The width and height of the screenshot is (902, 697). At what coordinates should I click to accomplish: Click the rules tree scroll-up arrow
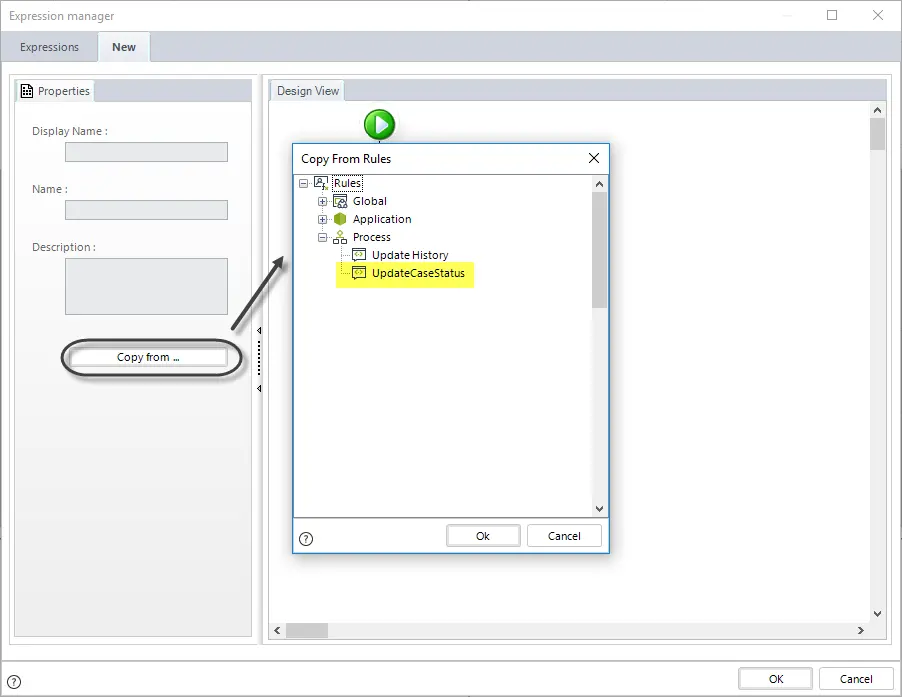(x=599, y=184)
